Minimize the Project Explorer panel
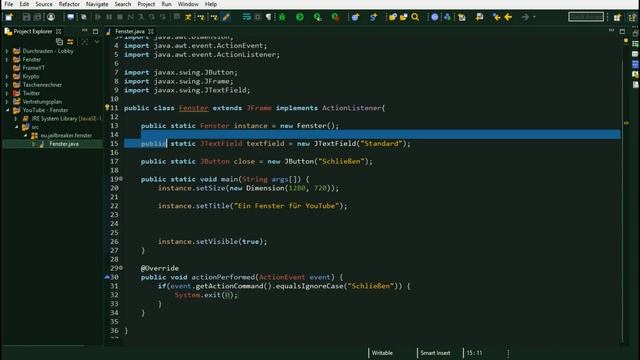The image size is (640, 360). [85, 31]
